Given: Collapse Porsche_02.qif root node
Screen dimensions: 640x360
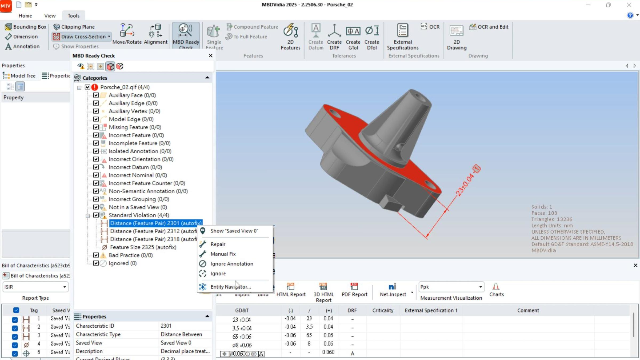Looking at the screenshot, I should click(79, 87).
